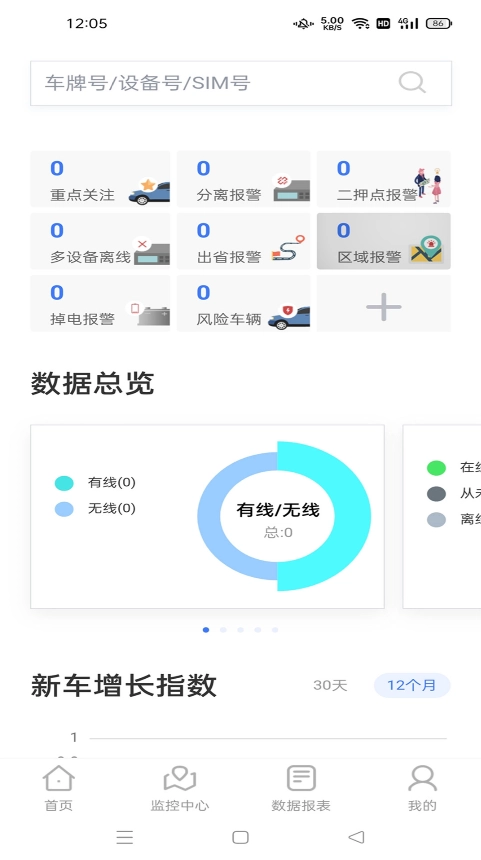Open the 二押点报警 tile
481x860 pixels.
tap(384, 179)
